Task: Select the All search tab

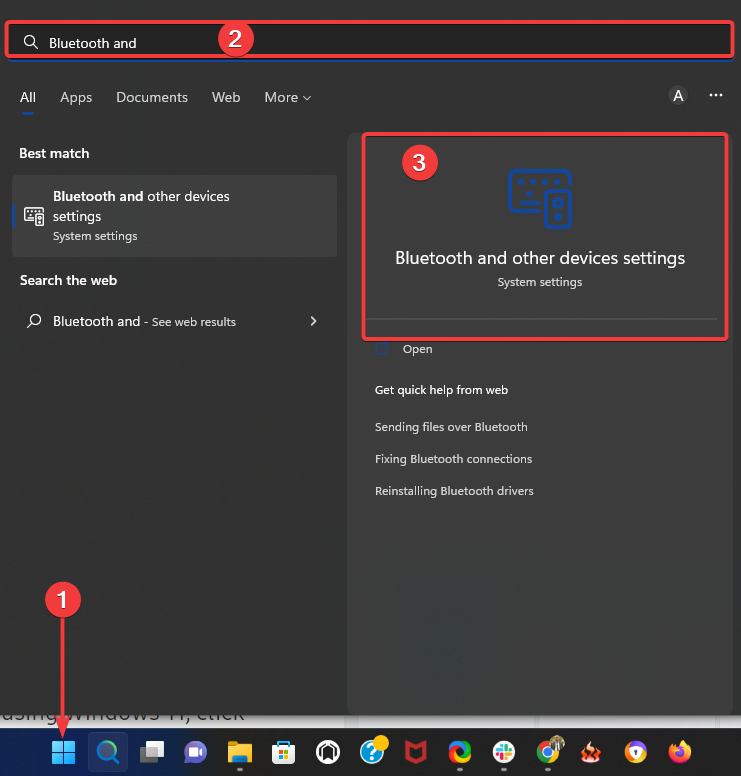Action: 28,97
